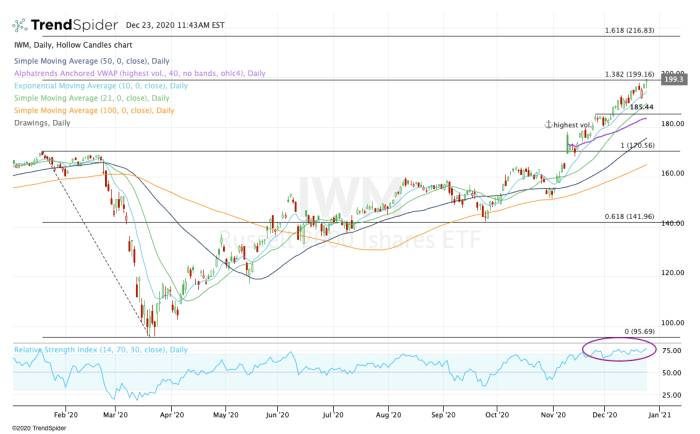Select the 'IWM, Daily, Hollow Candles chart' title
The image size is (700, 434).
pos(73,45)
